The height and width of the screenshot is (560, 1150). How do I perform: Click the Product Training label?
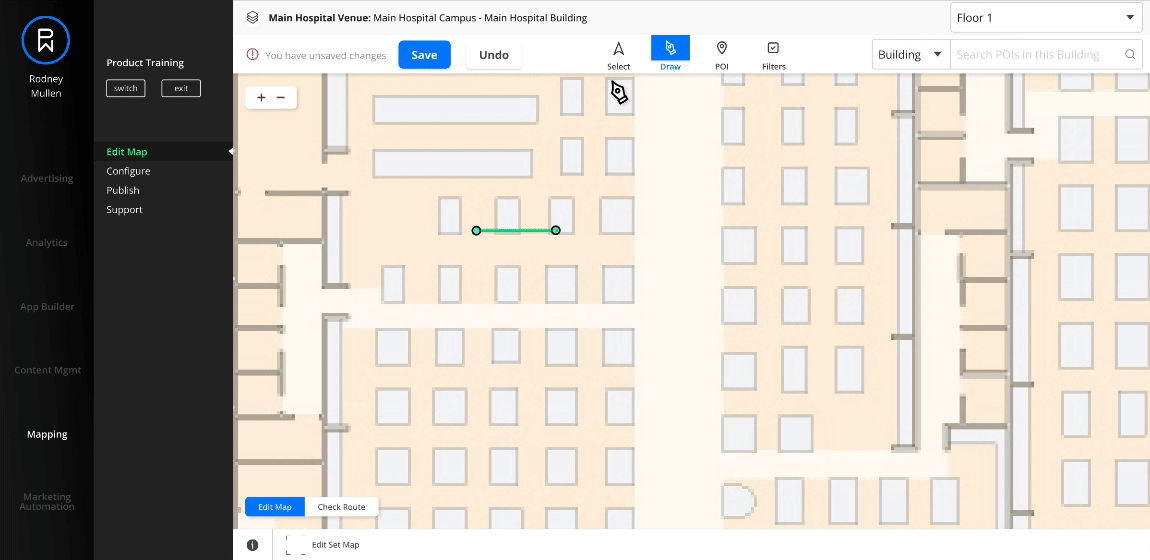145,63
